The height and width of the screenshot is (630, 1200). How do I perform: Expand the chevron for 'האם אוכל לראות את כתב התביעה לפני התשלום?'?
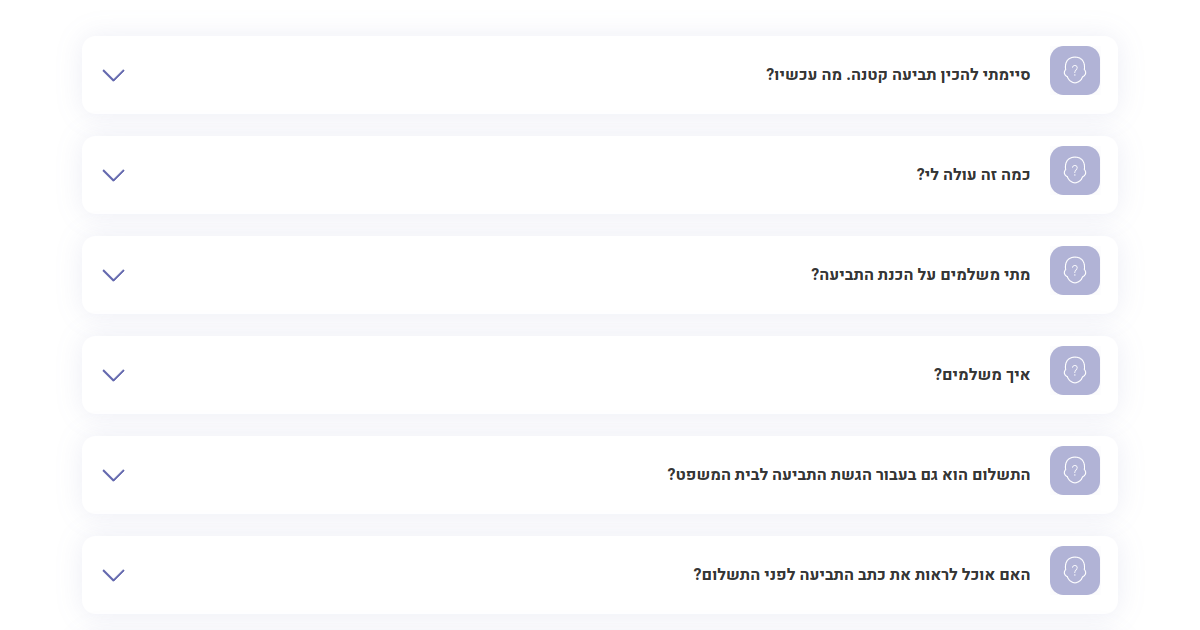(x=114, y=575)
